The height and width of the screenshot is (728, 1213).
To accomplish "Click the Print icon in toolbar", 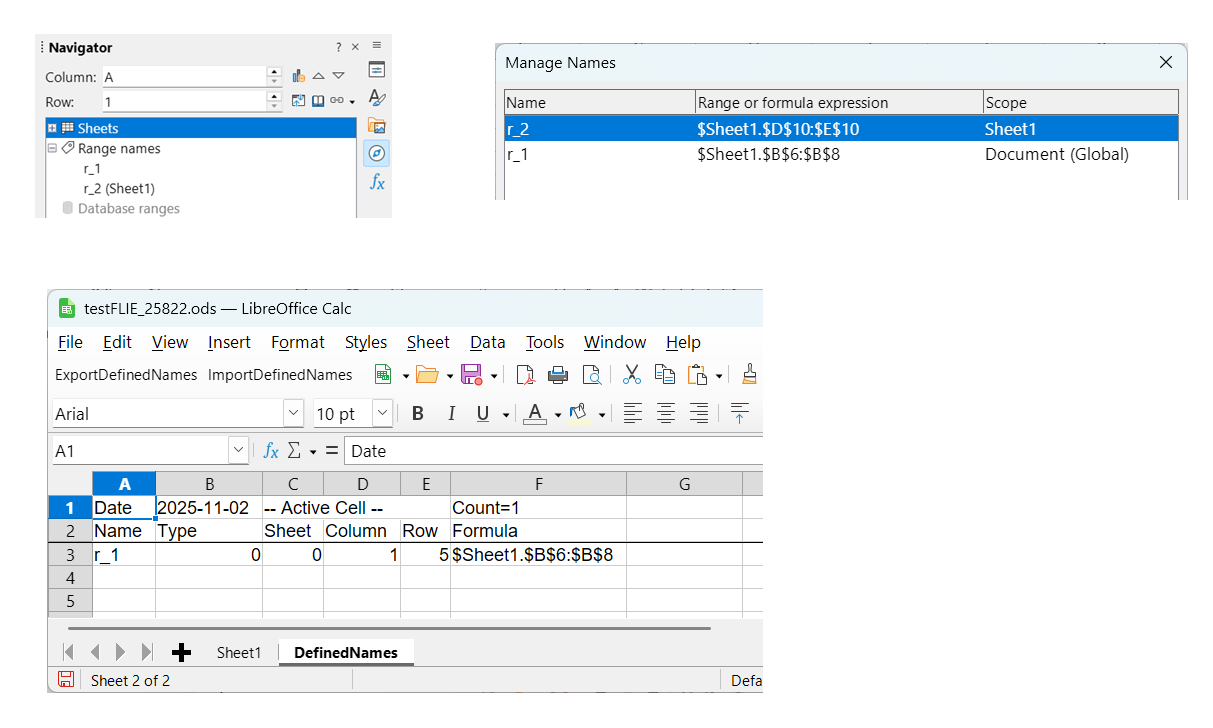I will coord(558,375).
